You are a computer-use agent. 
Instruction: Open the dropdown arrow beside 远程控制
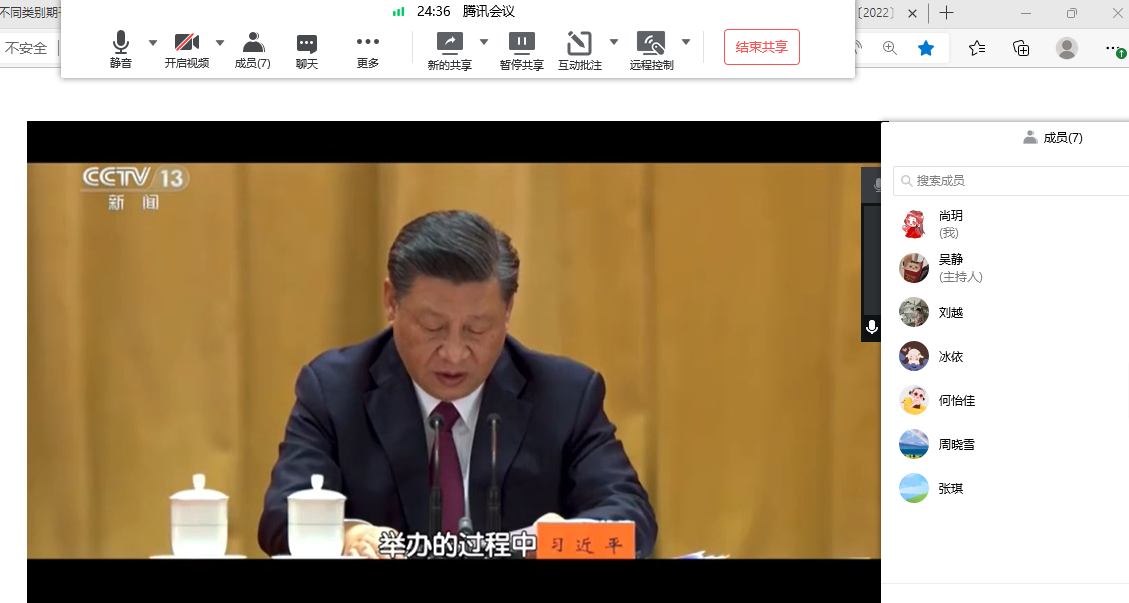686,42
